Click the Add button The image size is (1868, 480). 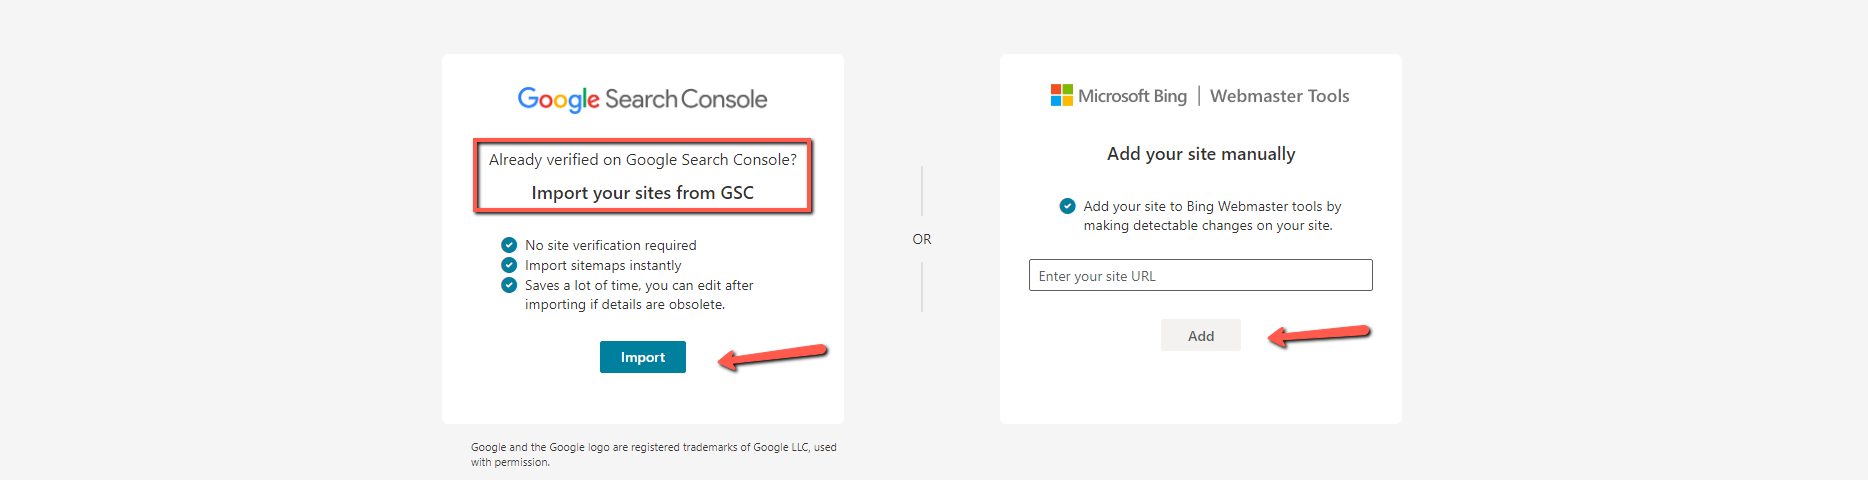(1201, 335)
